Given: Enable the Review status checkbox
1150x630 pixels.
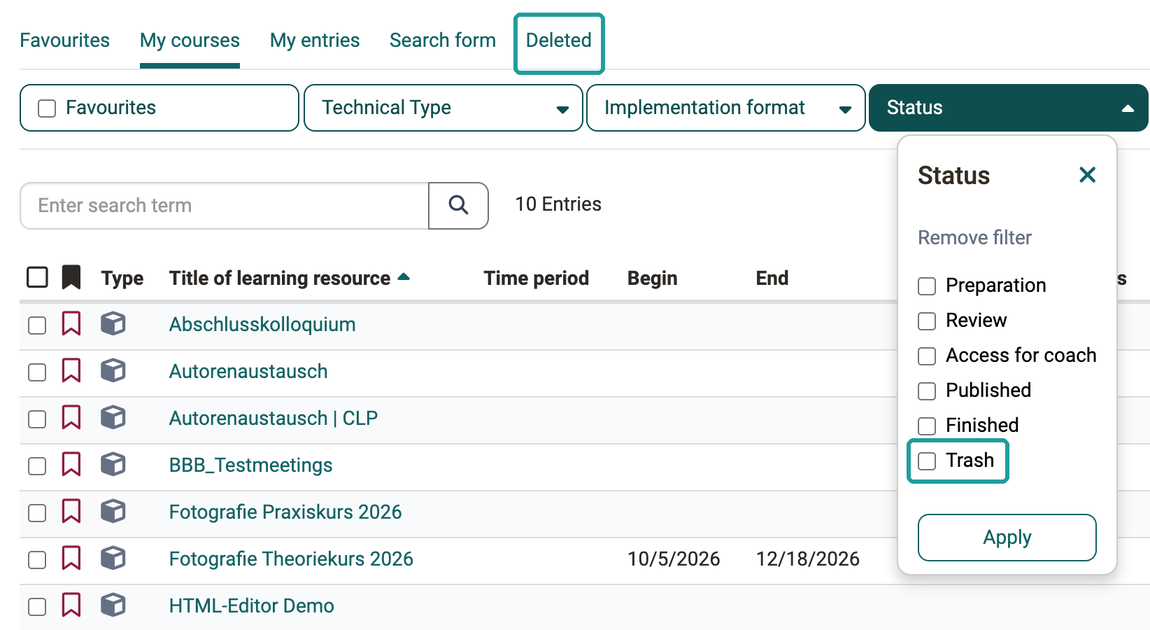Looking at the screenshot, I should coord(927,321).
